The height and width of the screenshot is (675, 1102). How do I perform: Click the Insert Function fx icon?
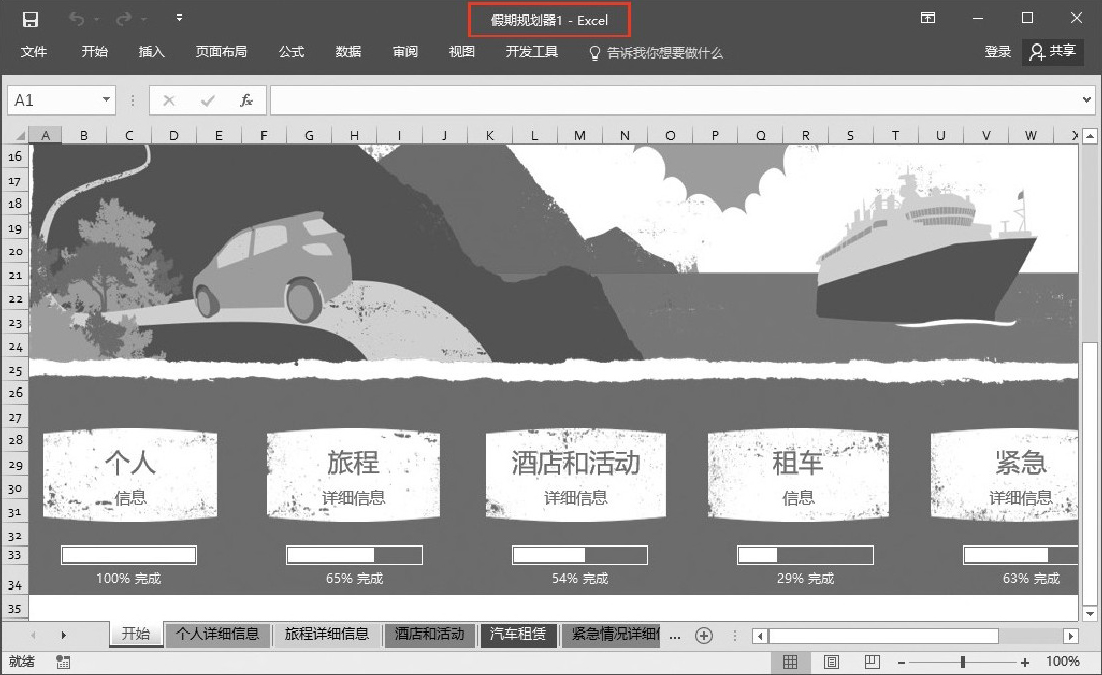click(246, 100)
